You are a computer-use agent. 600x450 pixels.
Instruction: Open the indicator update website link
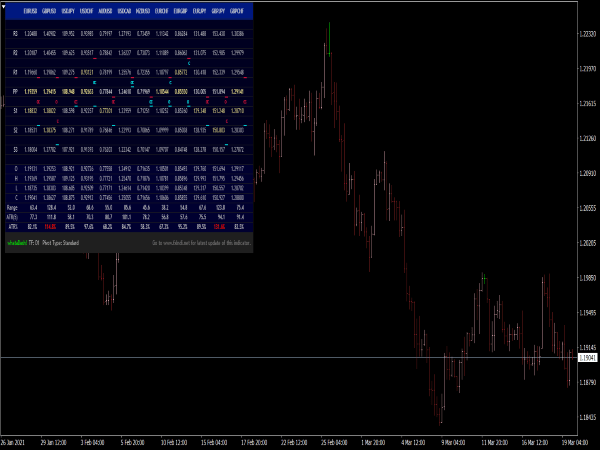(x=201, y=243)
